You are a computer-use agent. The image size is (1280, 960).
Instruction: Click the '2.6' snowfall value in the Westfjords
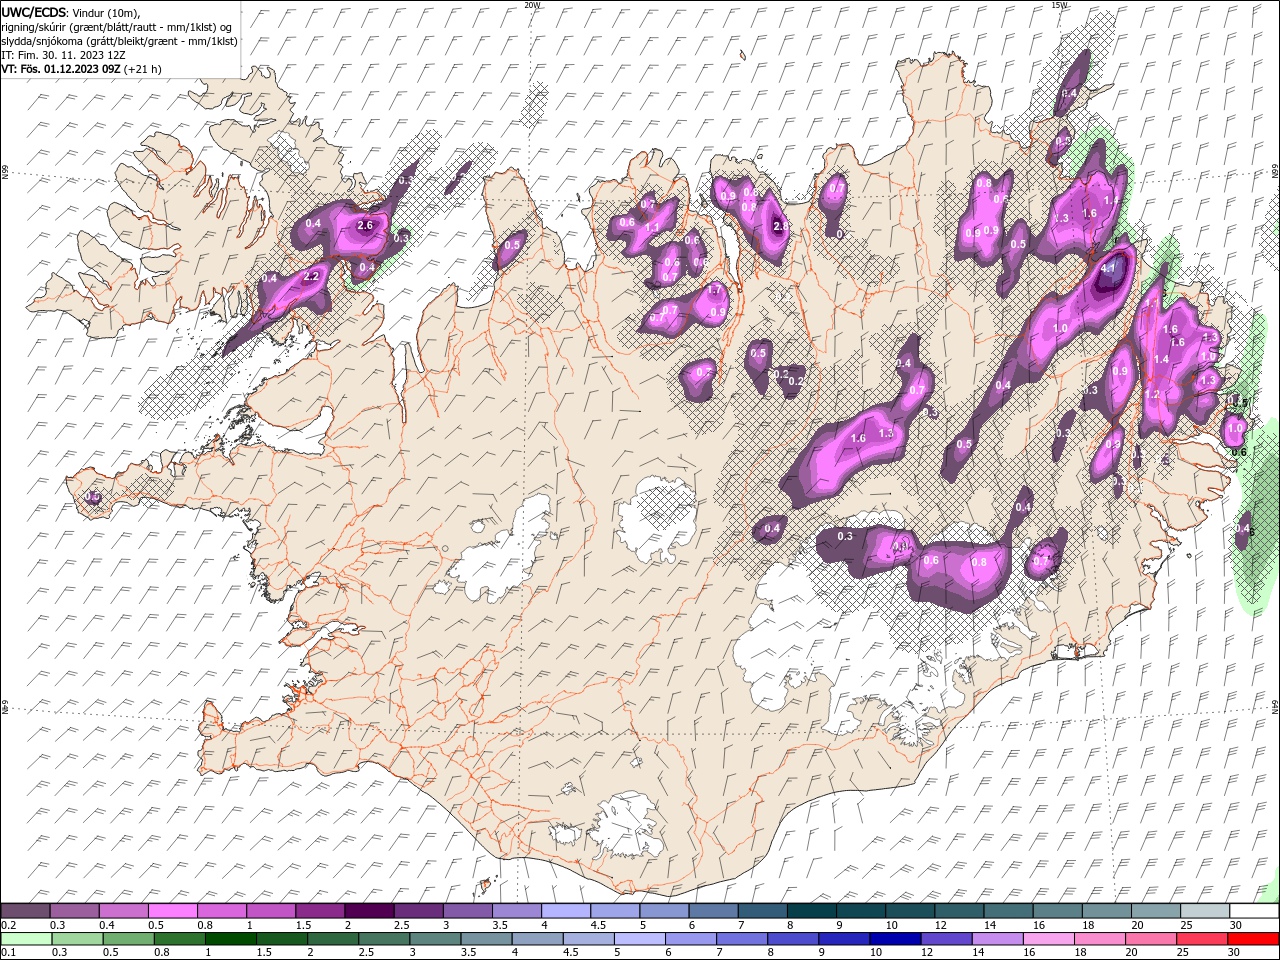[365, 225]
